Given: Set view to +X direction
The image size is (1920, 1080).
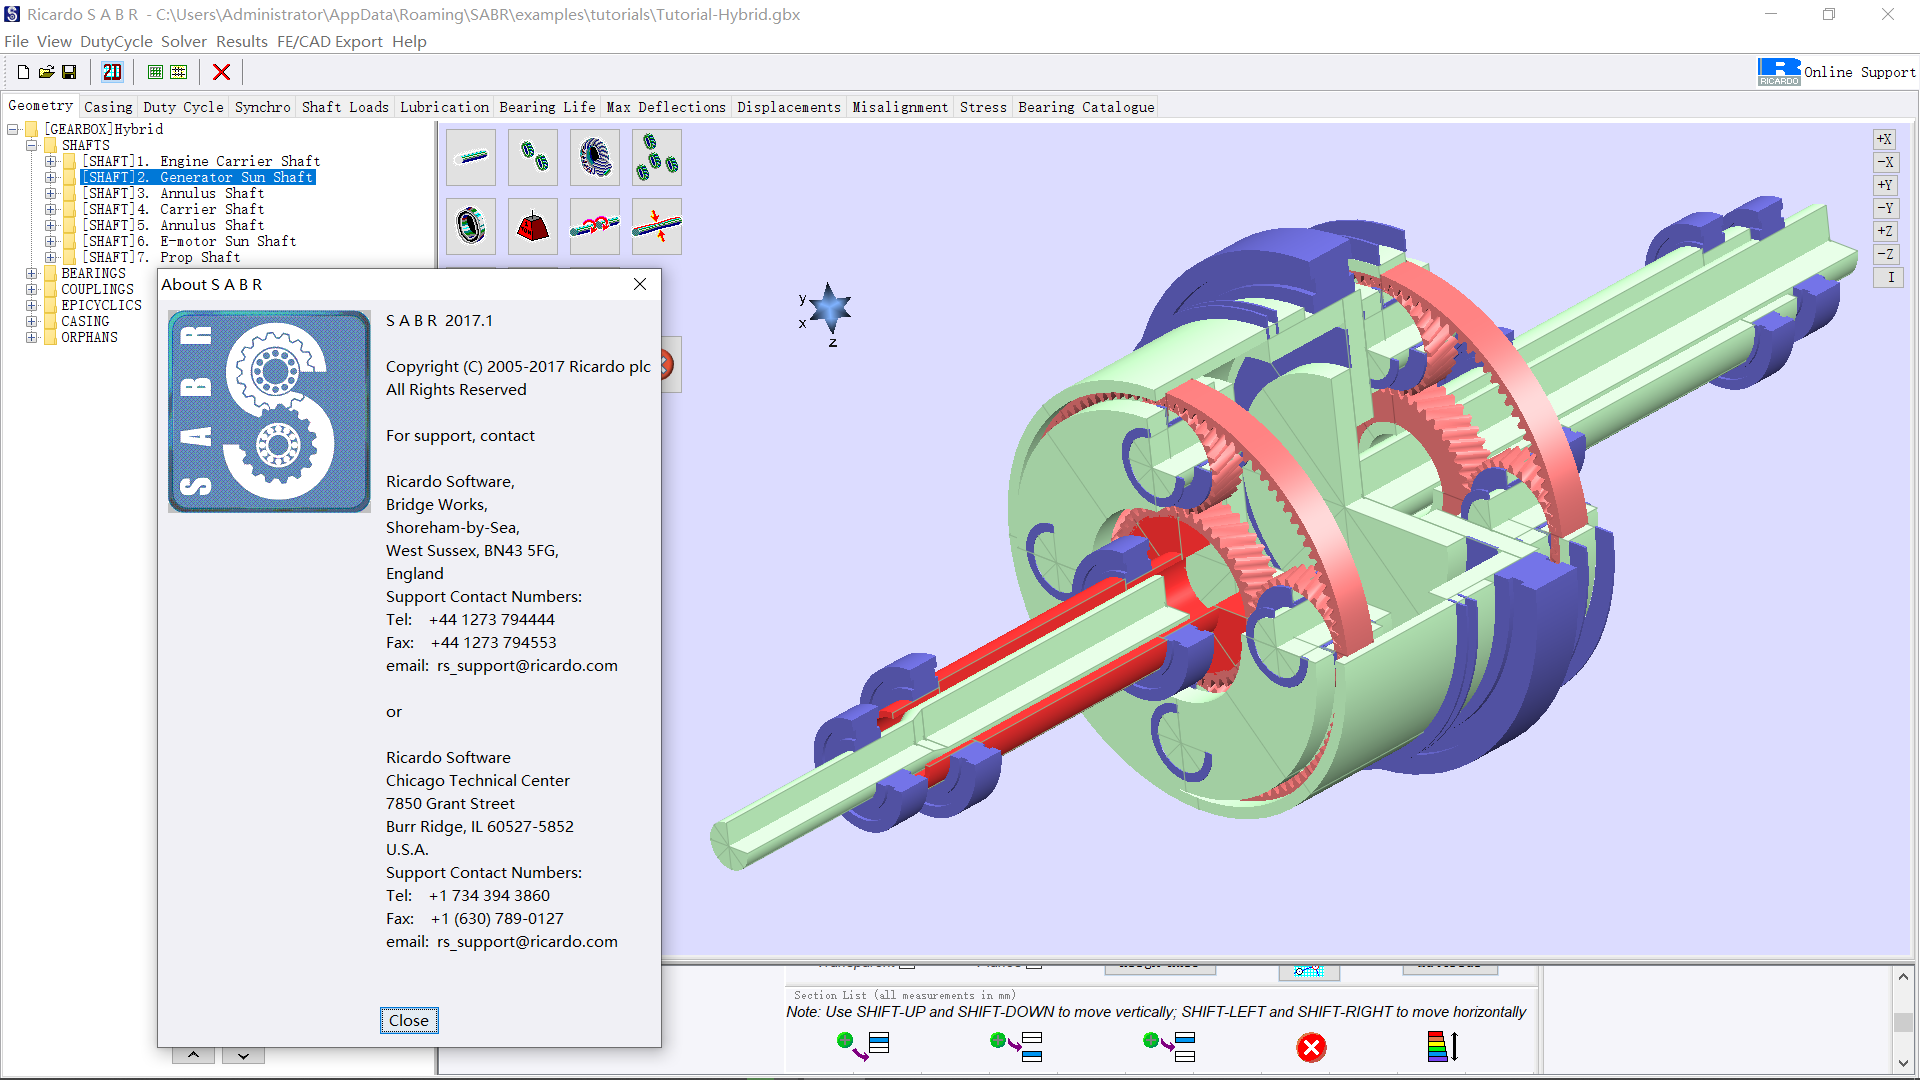Looking at the screenshot, I should (1884, 139).
